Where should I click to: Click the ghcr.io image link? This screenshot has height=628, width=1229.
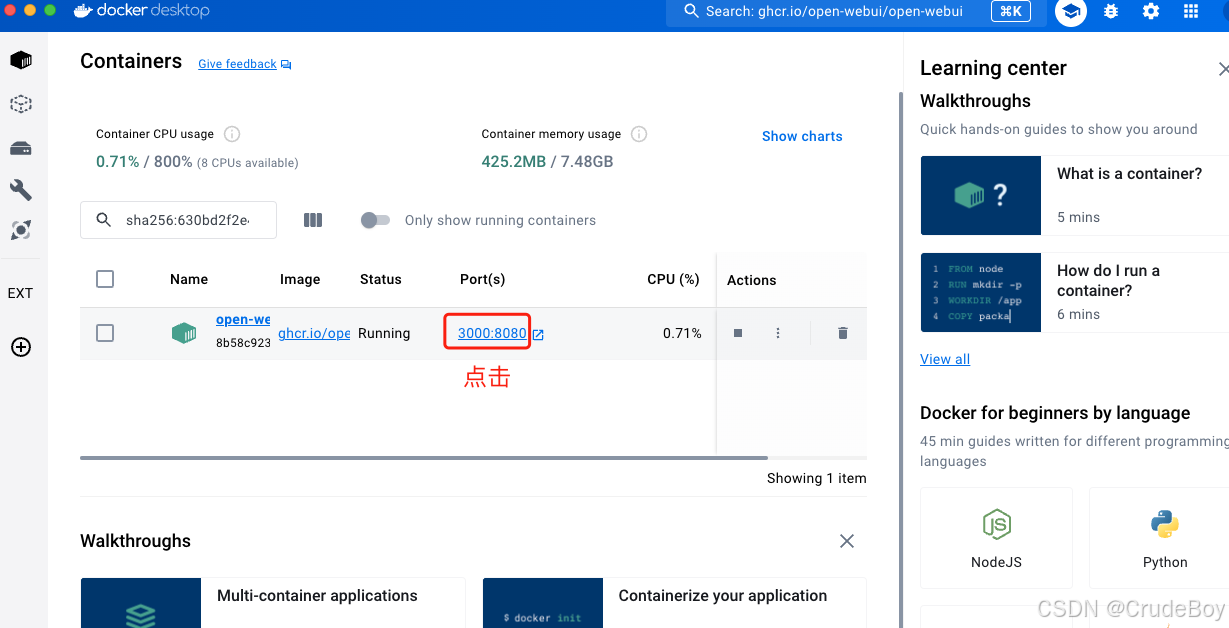tap(314, 333)
